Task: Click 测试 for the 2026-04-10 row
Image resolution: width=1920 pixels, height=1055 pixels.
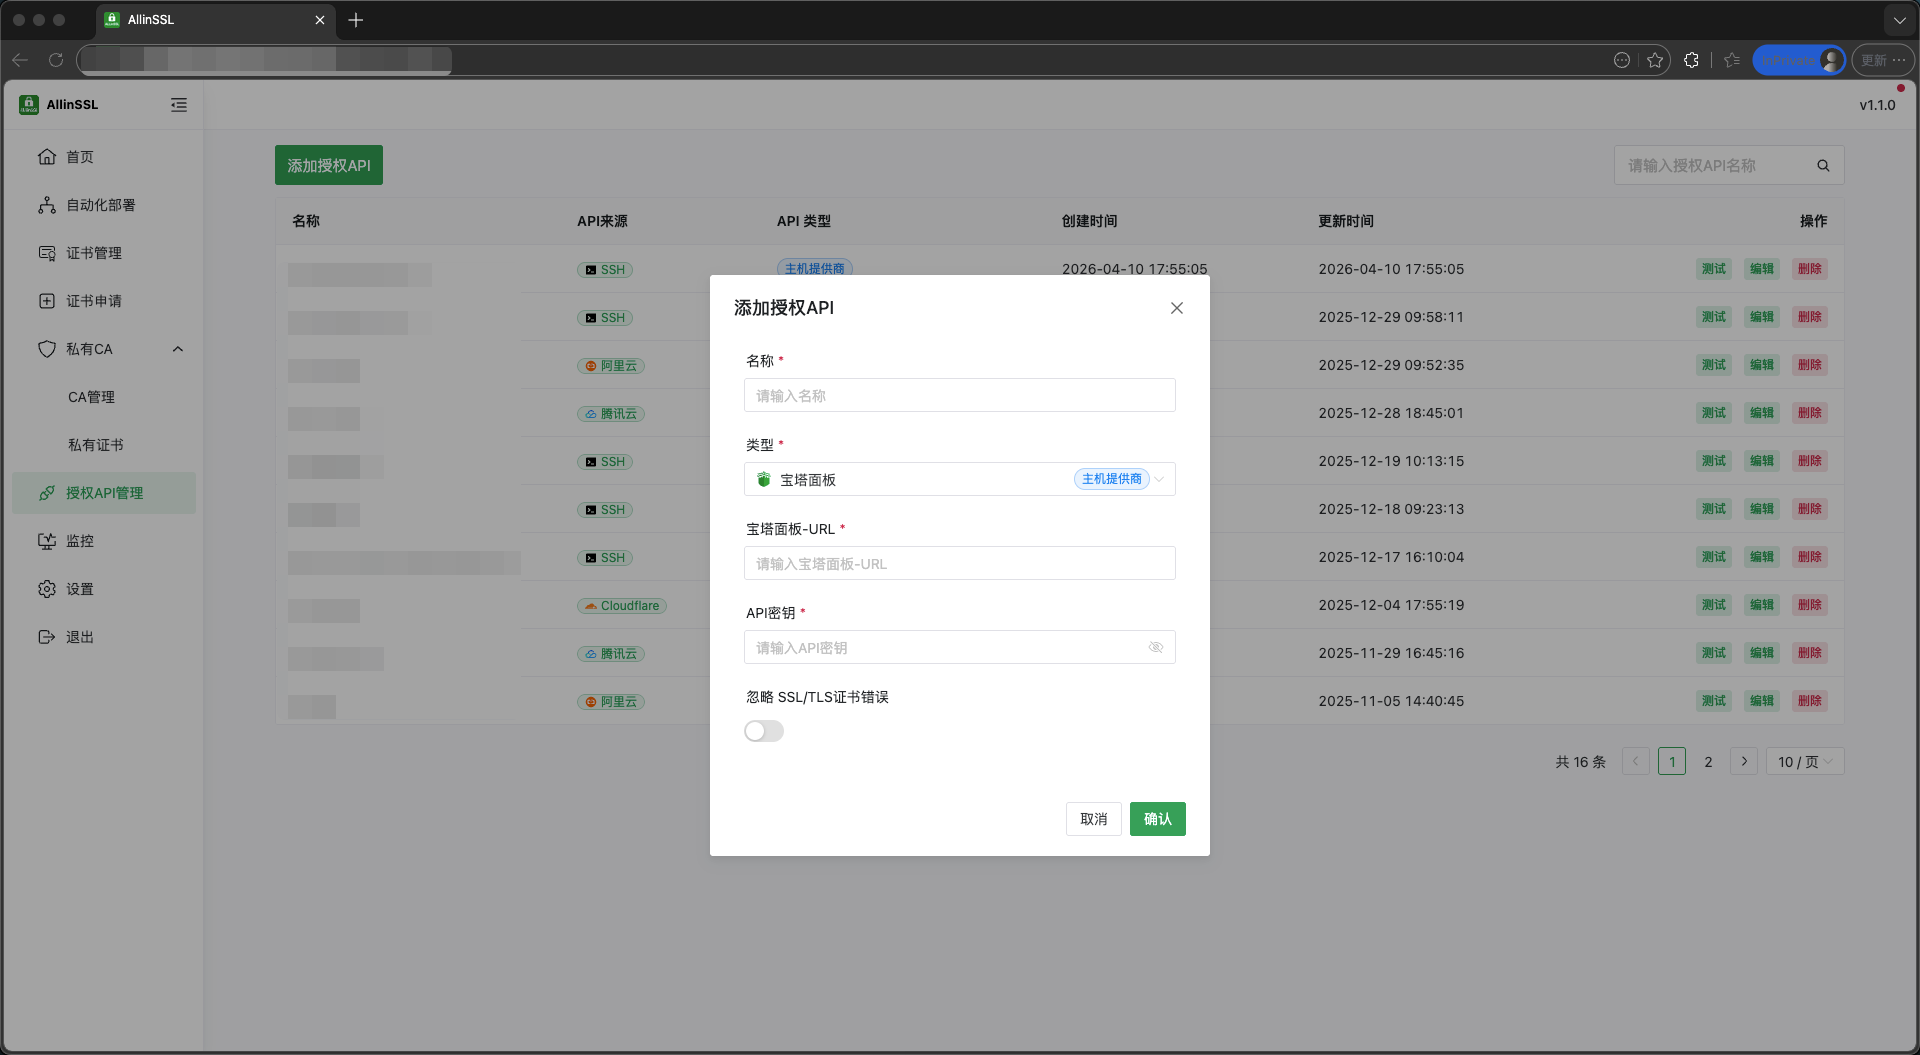Action: click(x=1714, y=269)
